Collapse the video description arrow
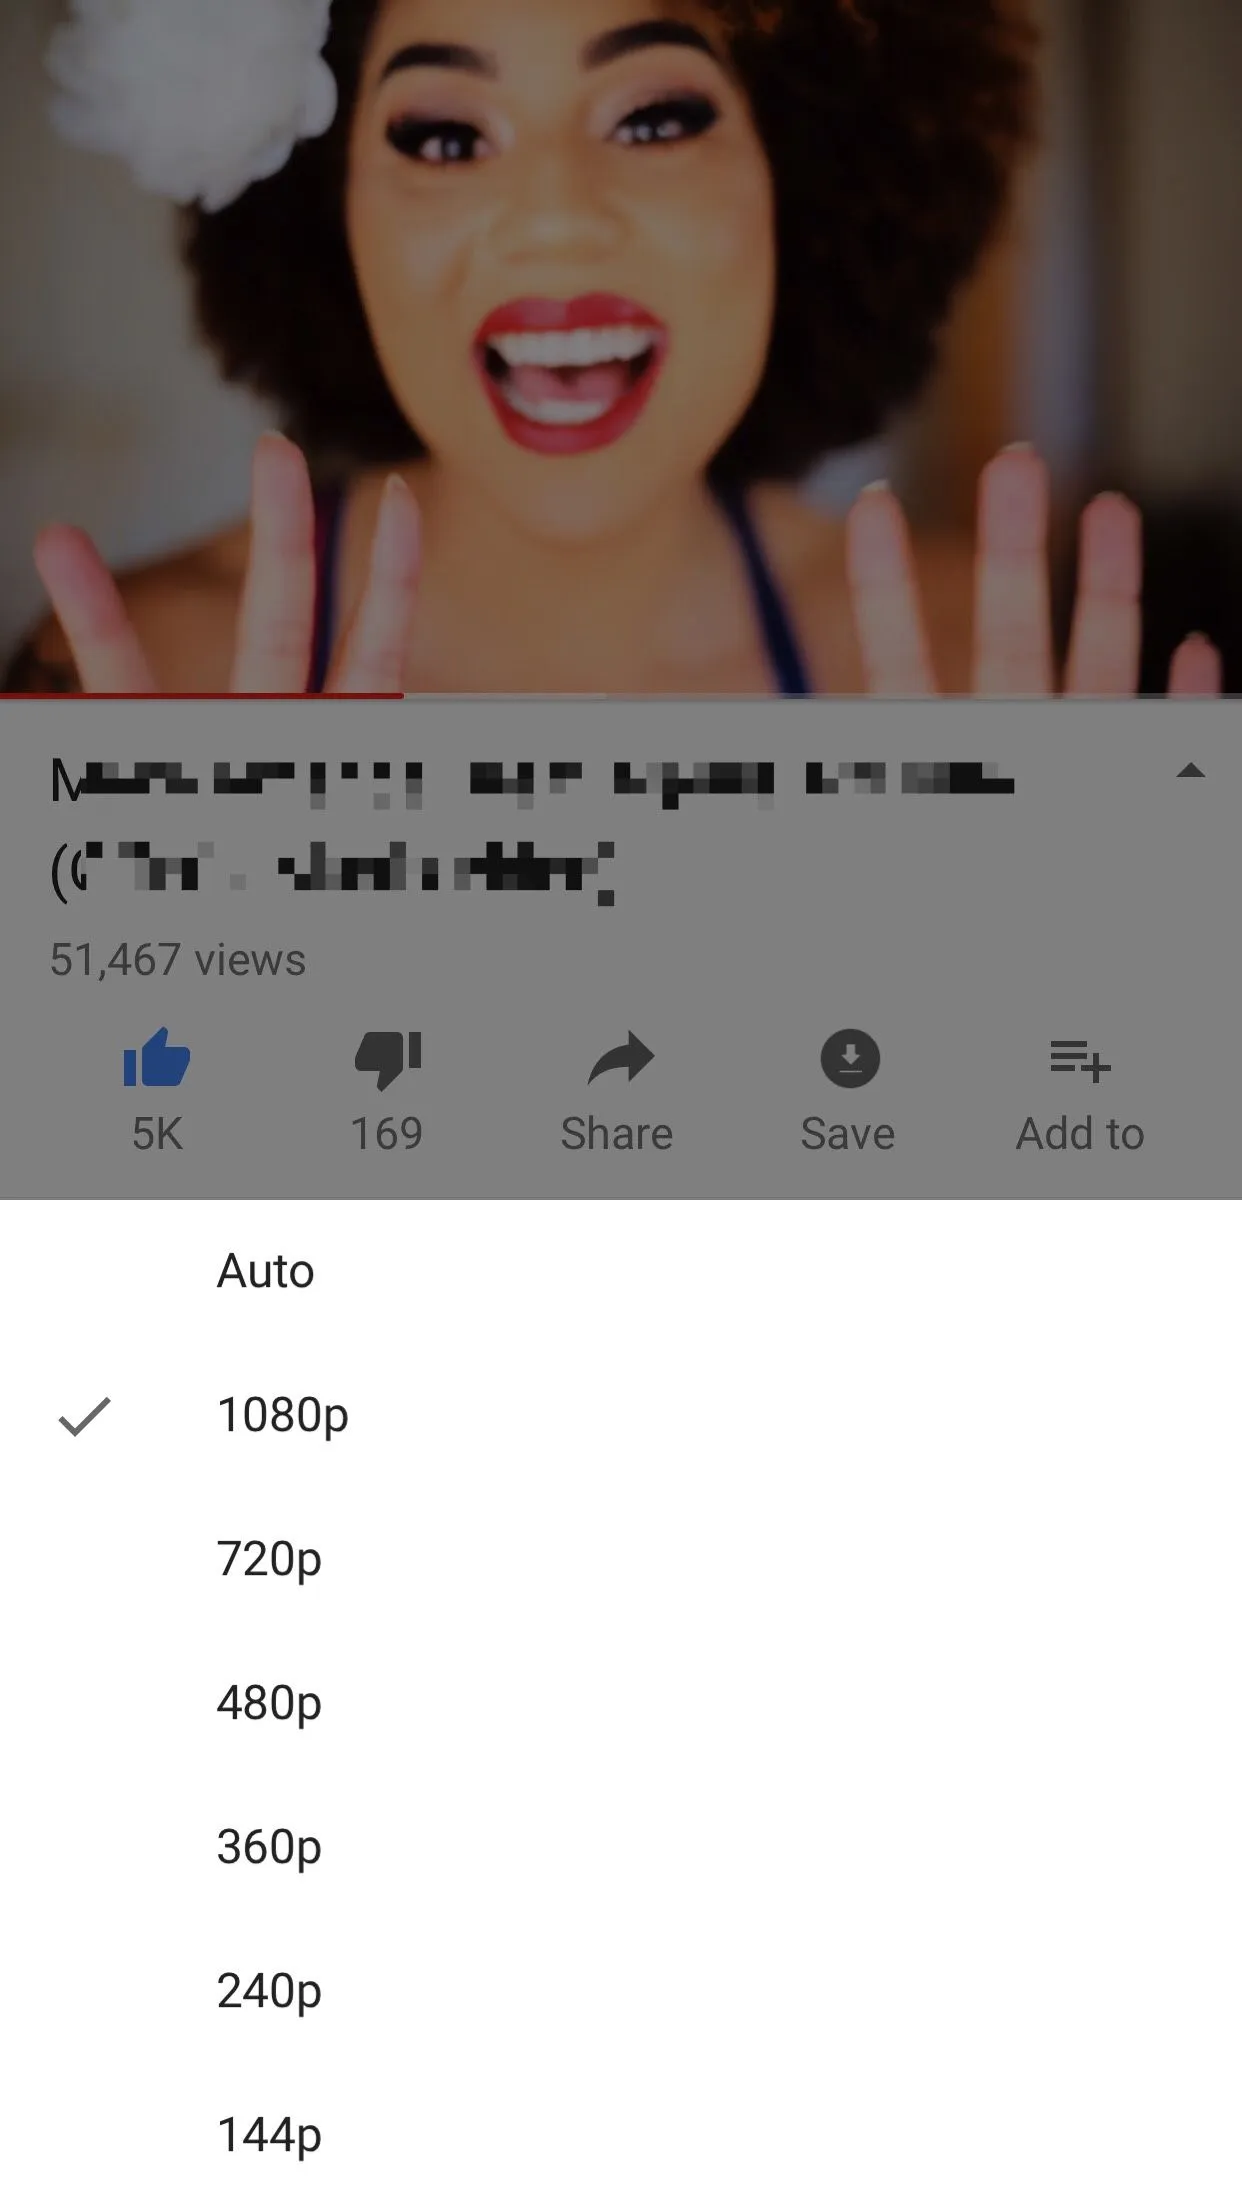Screen dimensions: 1242x2208 [1190, 771]
